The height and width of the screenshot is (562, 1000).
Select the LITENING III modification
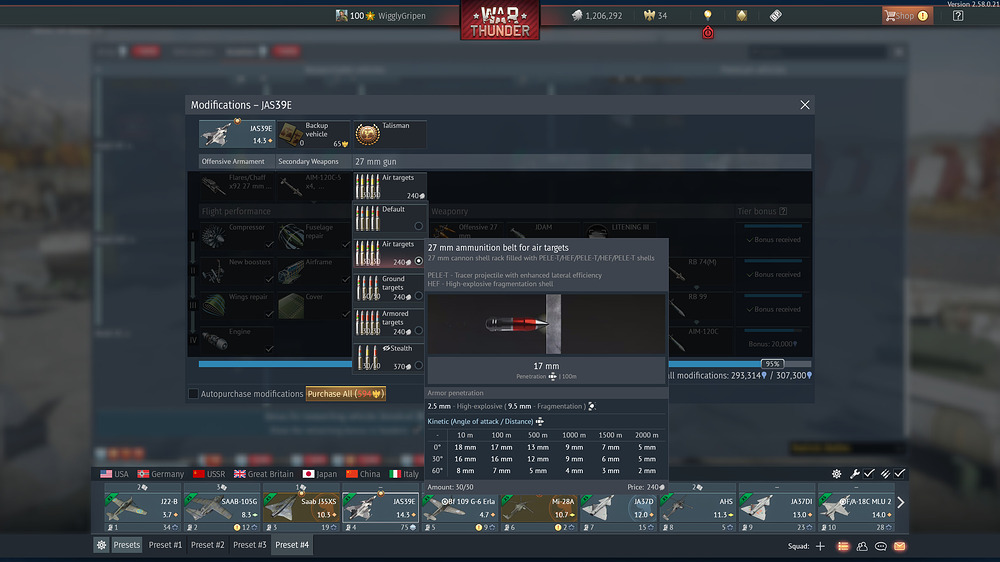click(621, 230)
